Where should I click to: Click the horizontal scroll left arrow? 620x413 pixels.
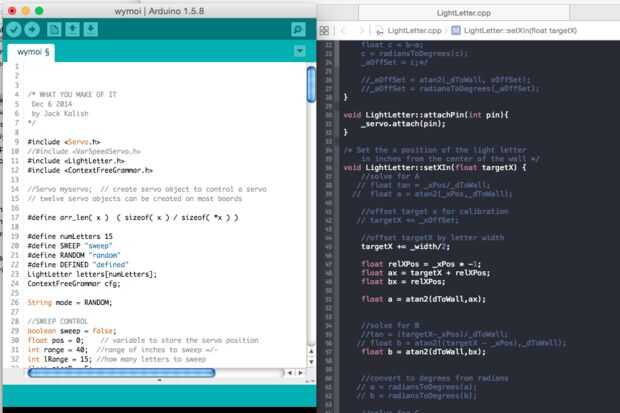[290, 373]
